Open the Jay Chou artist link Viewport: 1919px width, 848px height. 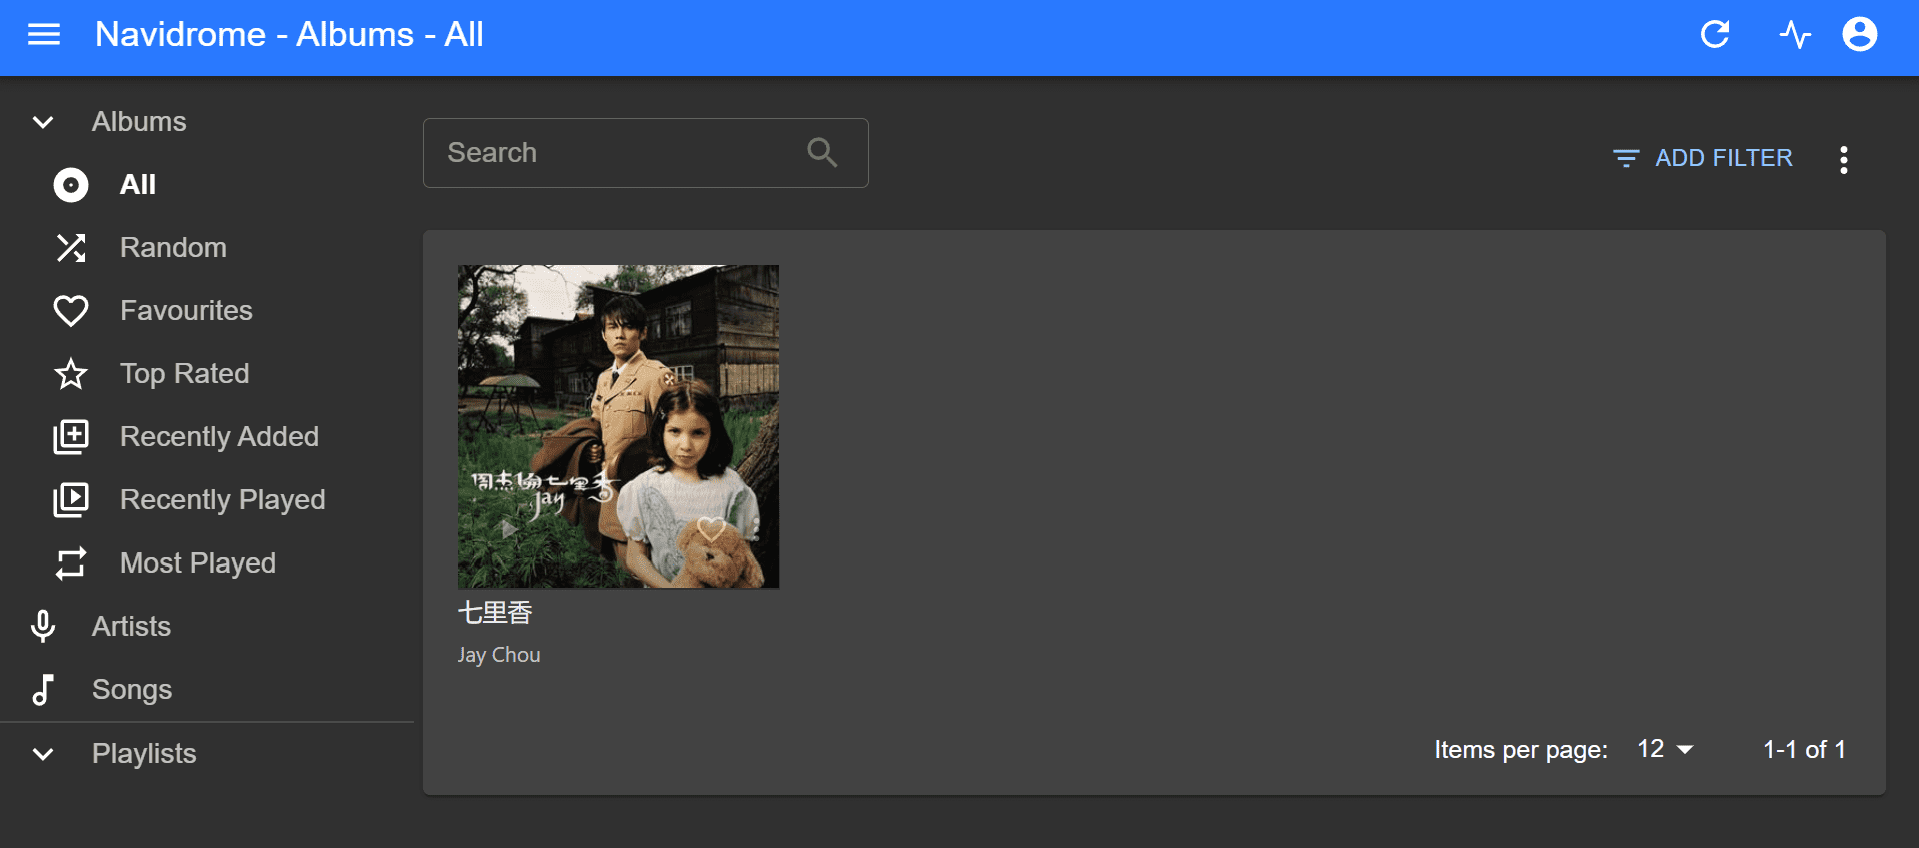(x=499, y=655)
